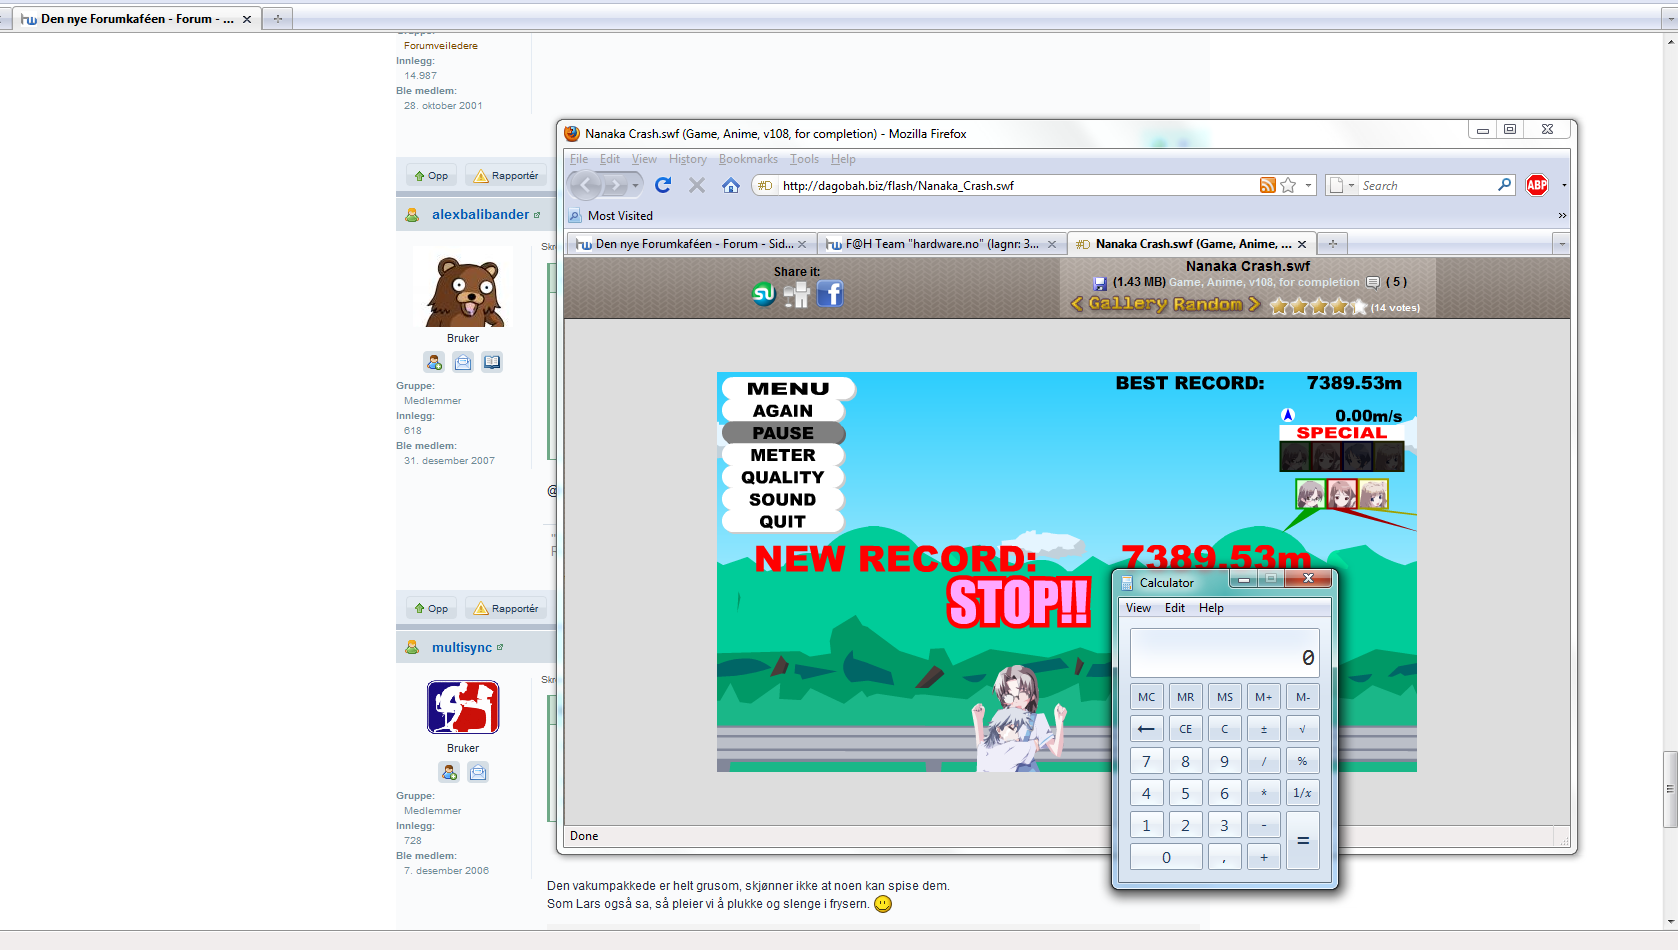This screenshot has height=950, width=1678.
Task: Share on Digg icon
Action: 797,294
